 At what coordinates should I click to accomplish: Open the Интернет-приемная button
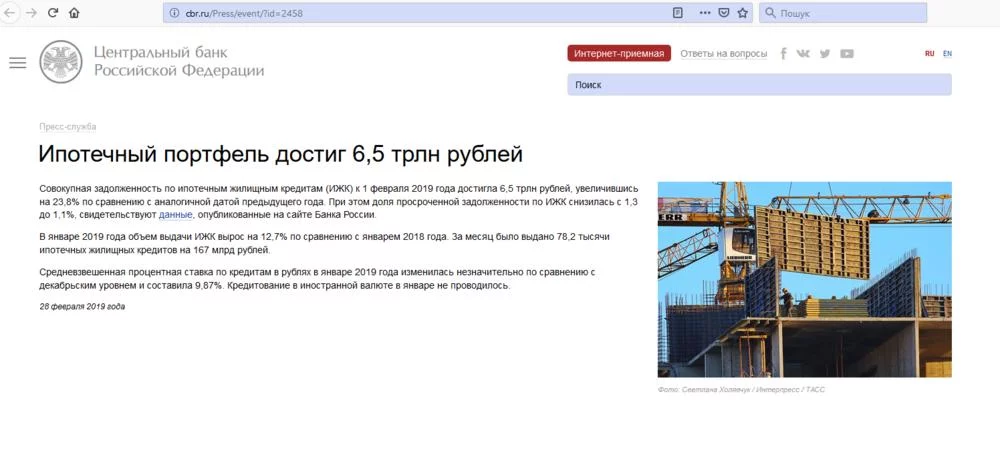coord(619,54)
